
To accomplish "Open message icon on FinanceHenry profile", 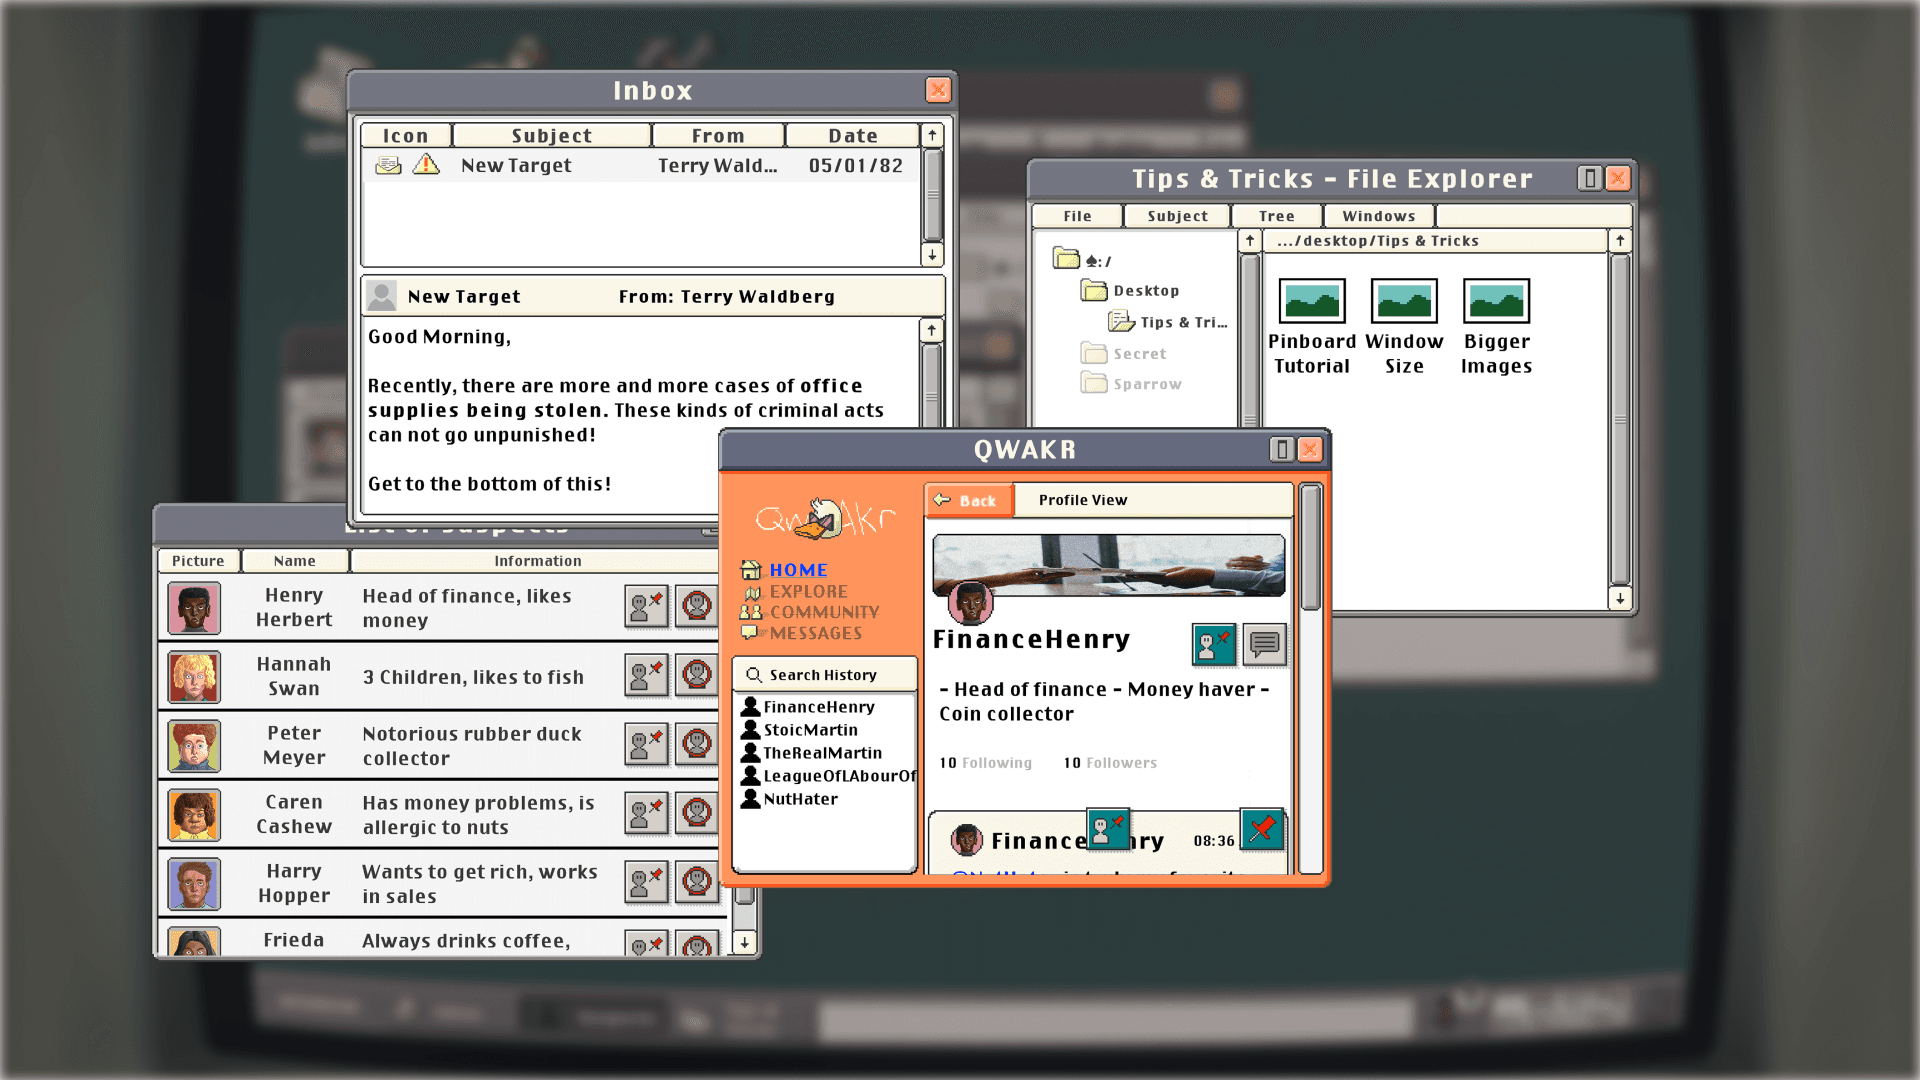I will 1264,644.
